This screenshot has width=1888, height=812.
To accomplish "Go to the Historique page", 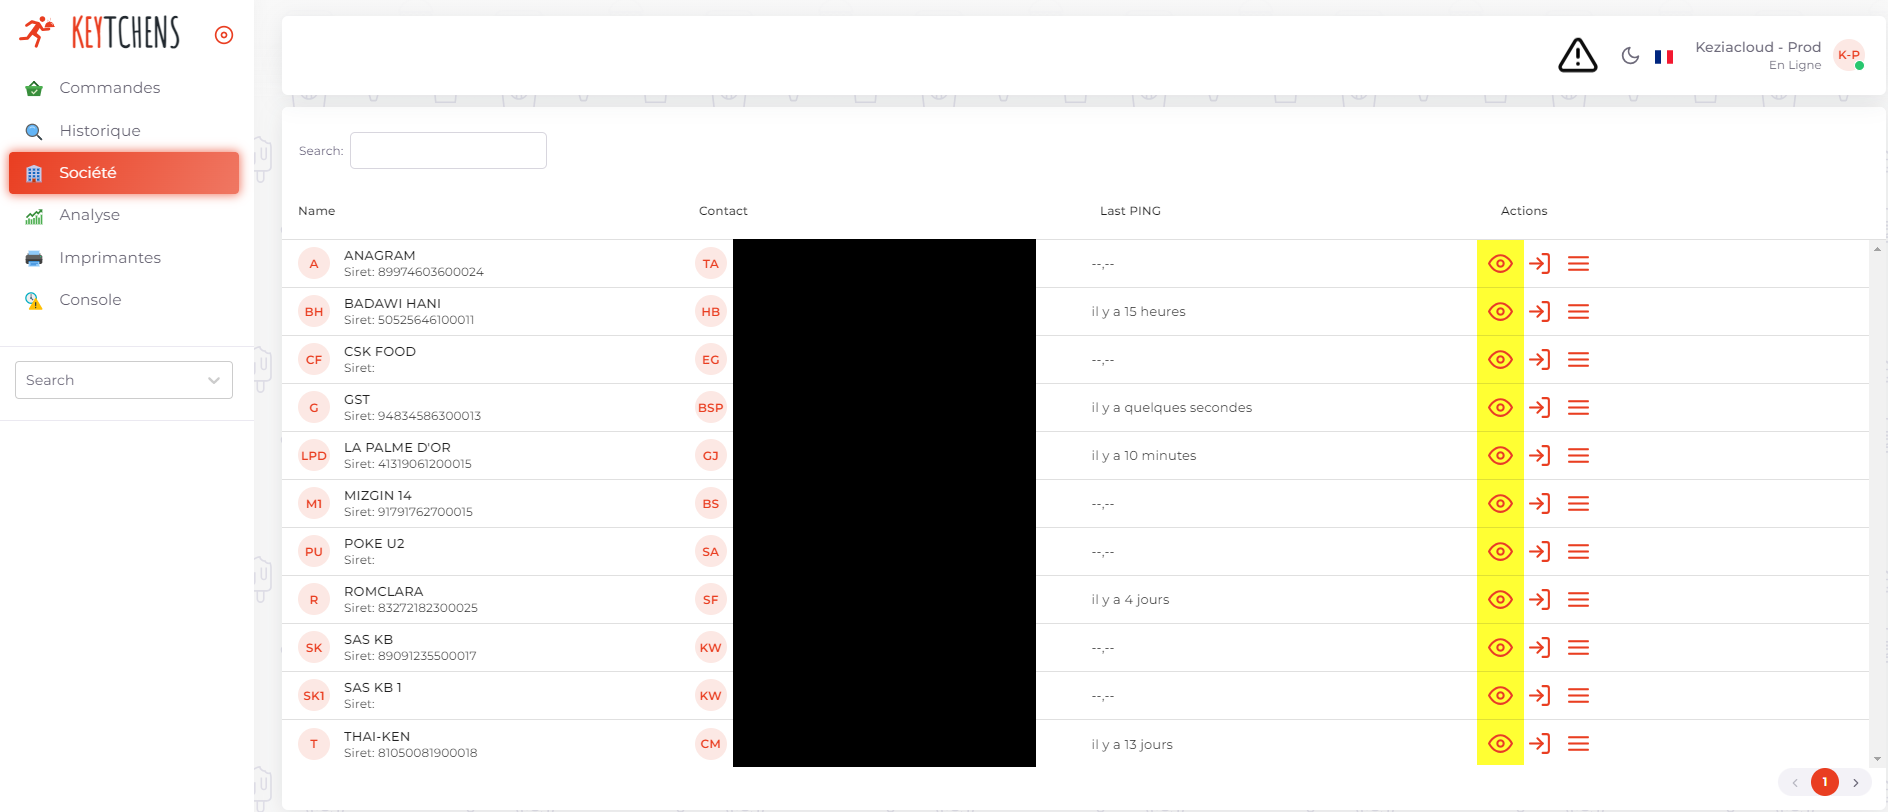I will 99,131.
